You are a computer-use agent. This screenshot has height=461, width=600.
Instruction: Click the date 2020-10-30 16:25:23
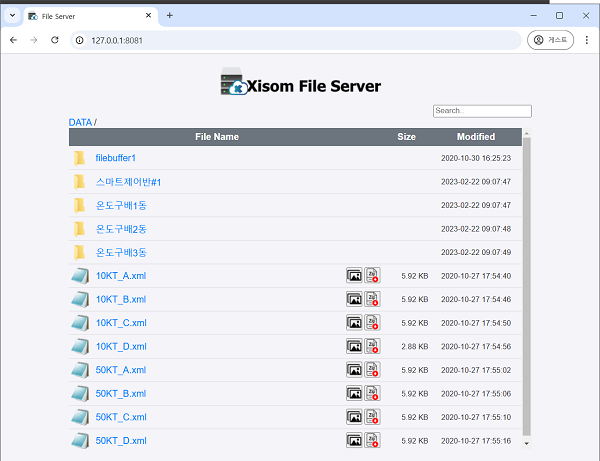[476, 158]
